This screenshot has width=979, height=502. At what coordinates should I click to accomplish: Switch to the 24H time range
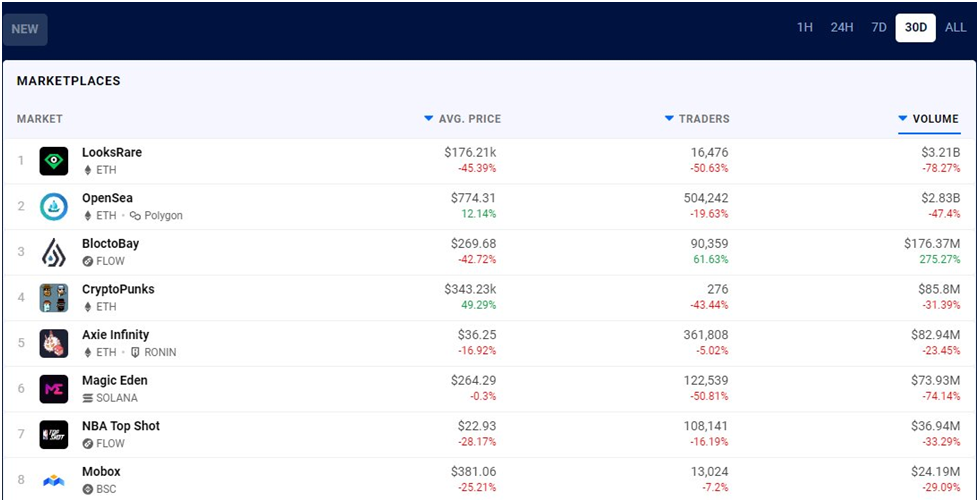pyautogui.click(x=842, y=28)
